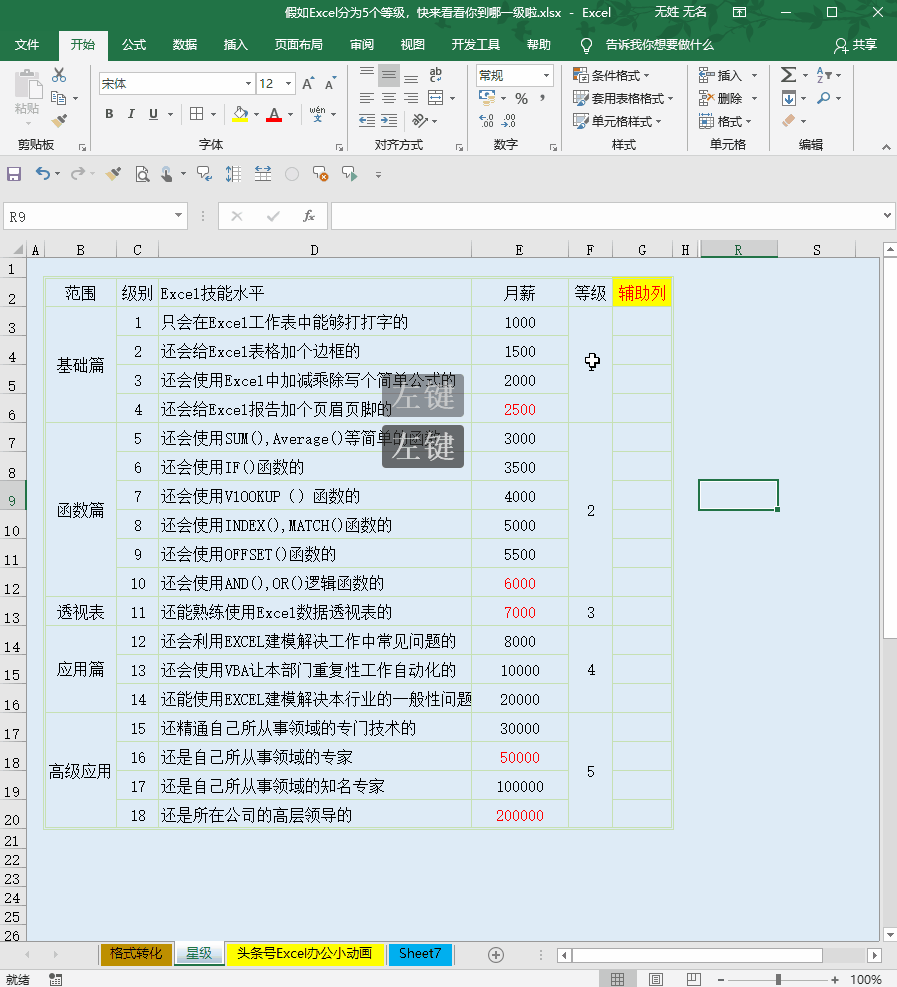Open the font color dropdown arrow
897x987 pixels.
pos(290,115)
